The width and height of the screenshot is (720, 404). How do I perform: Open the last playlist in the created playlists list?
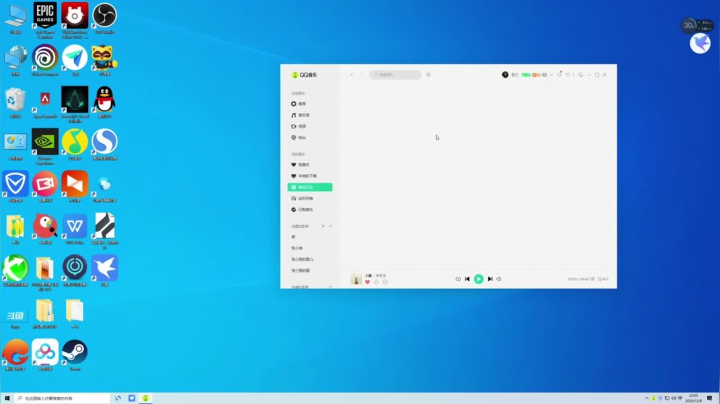[301, 270]
